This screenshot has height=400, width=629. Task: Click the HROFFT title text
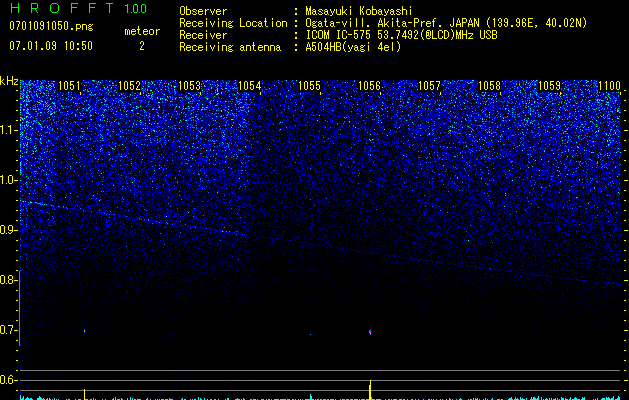(62, 8)
